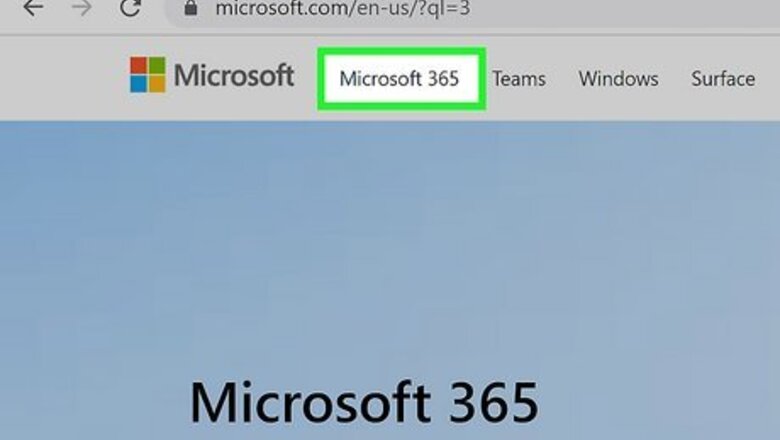Click the gray header area beside Surface
Image resolution: width=780 pixels, height=440 pixels.
[x=769, y=79]
